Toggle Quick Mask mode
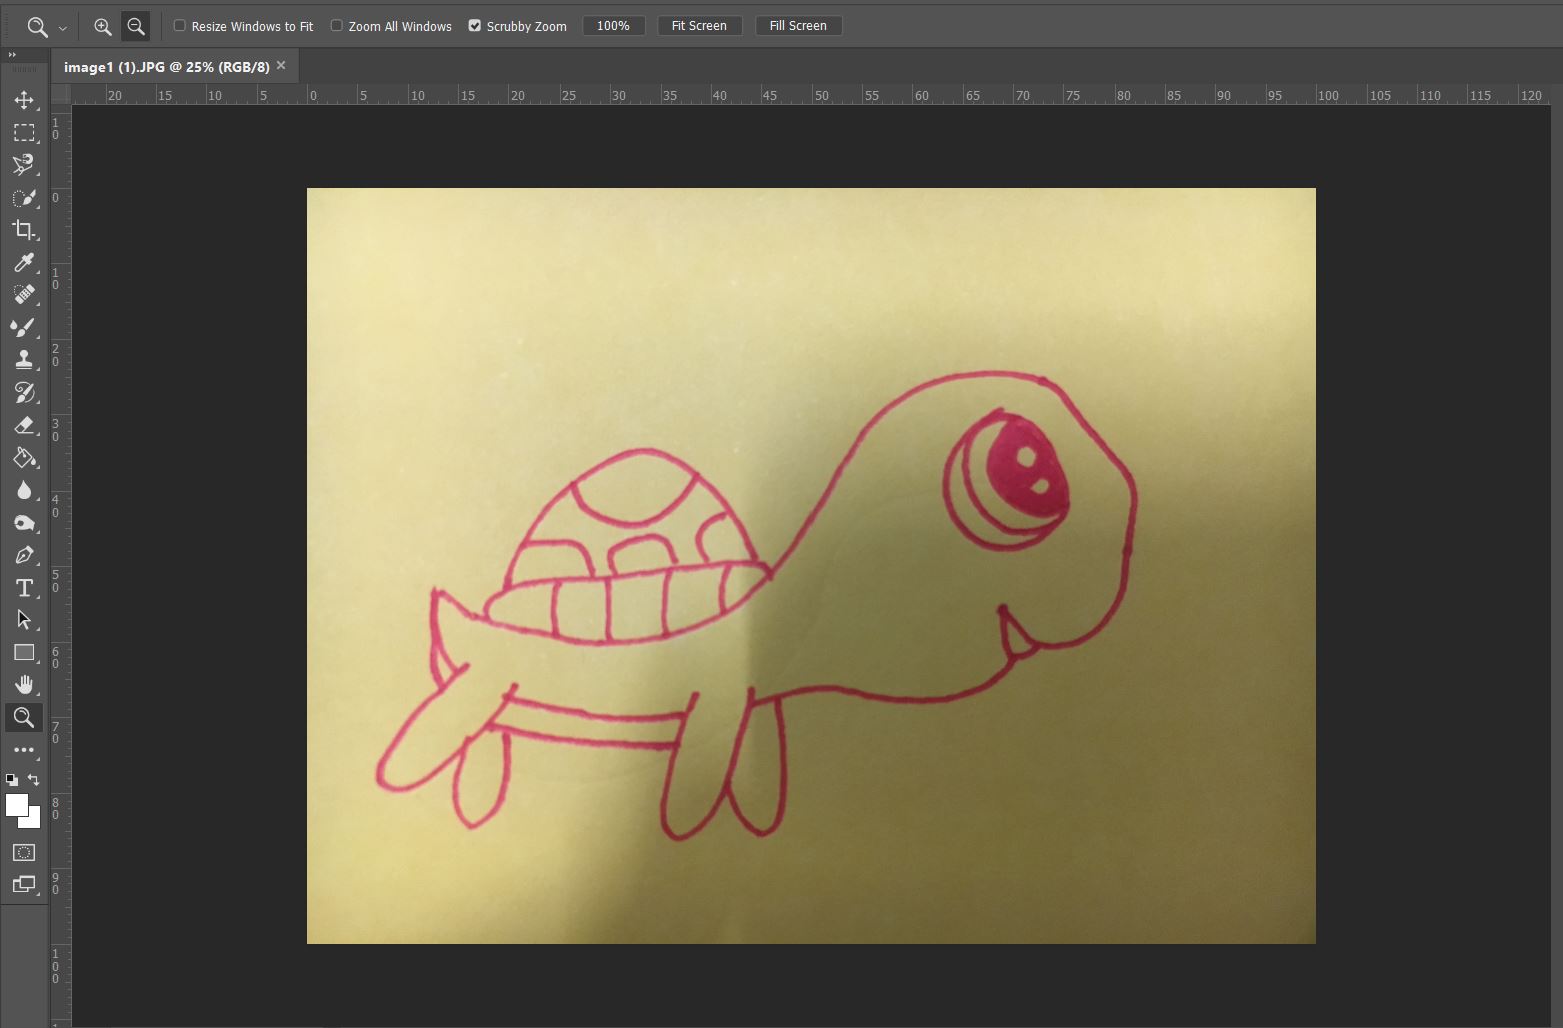The image size is (1563, 1028). (x=24, y=852)
